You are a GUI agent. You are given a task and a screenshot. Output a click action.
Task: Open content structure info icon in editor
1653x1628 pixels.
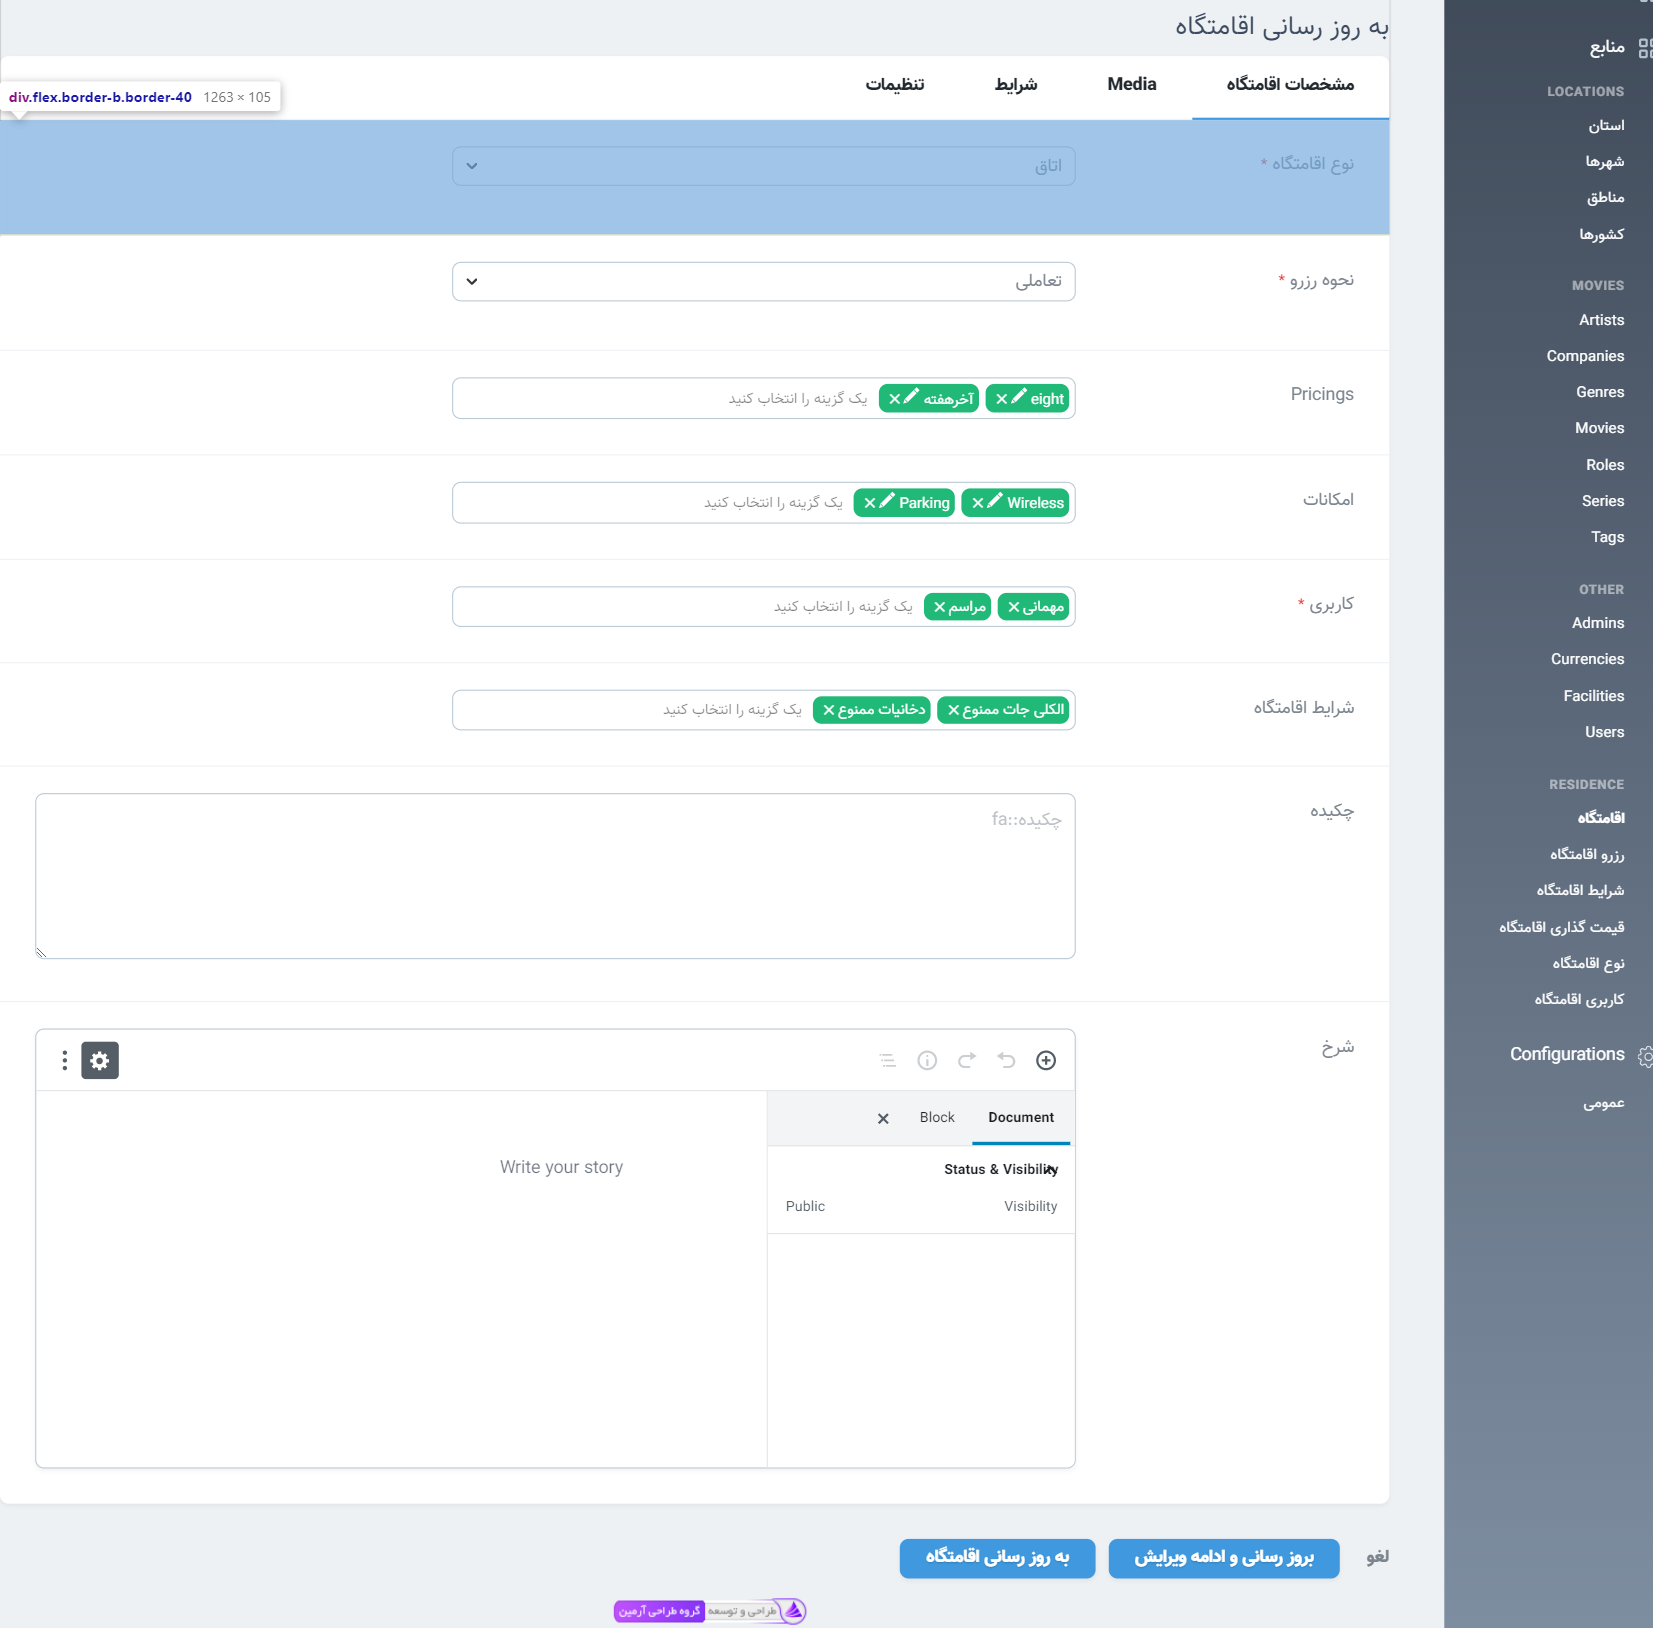pos(927,1061)
